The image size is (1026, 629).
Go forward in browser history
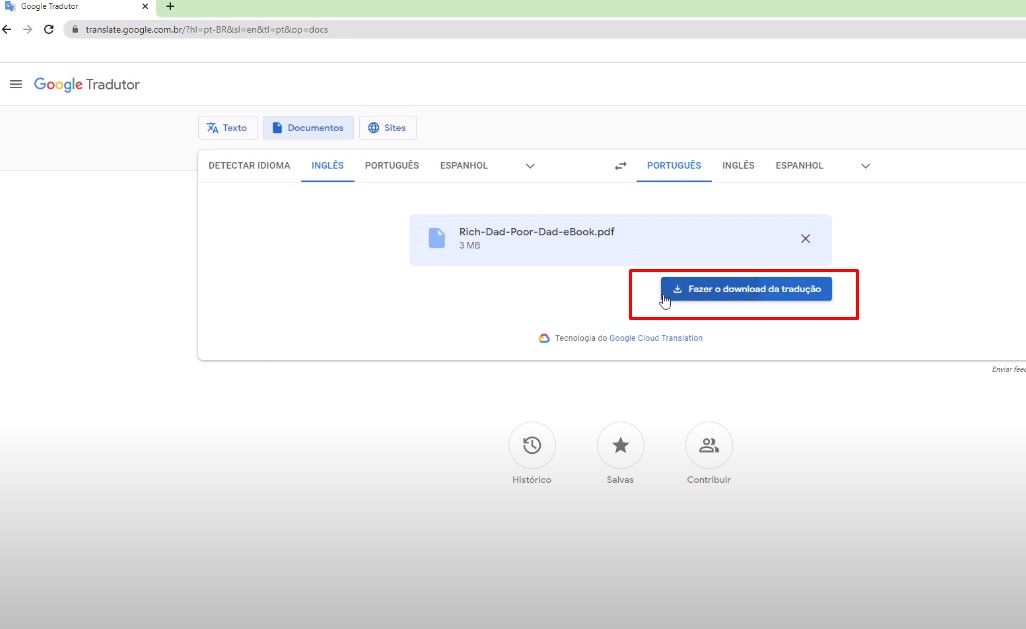click(x=27, y=29)
